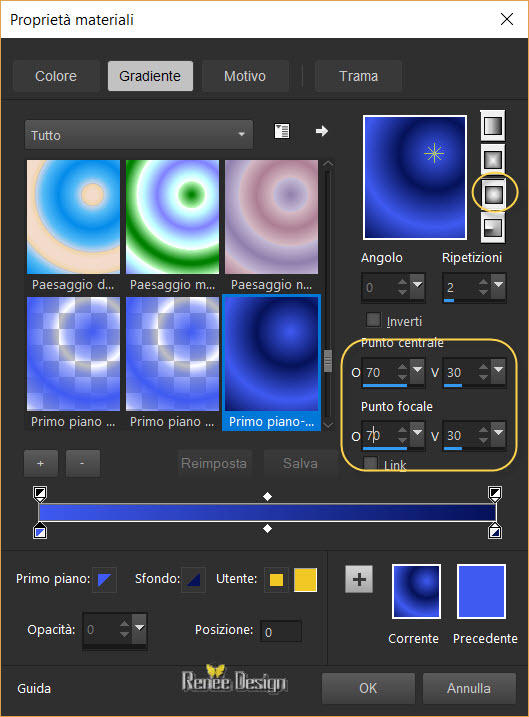529x717 pixels.
Task: Click the Primo piano foreground gradient icon
Action: click(104, 580)
